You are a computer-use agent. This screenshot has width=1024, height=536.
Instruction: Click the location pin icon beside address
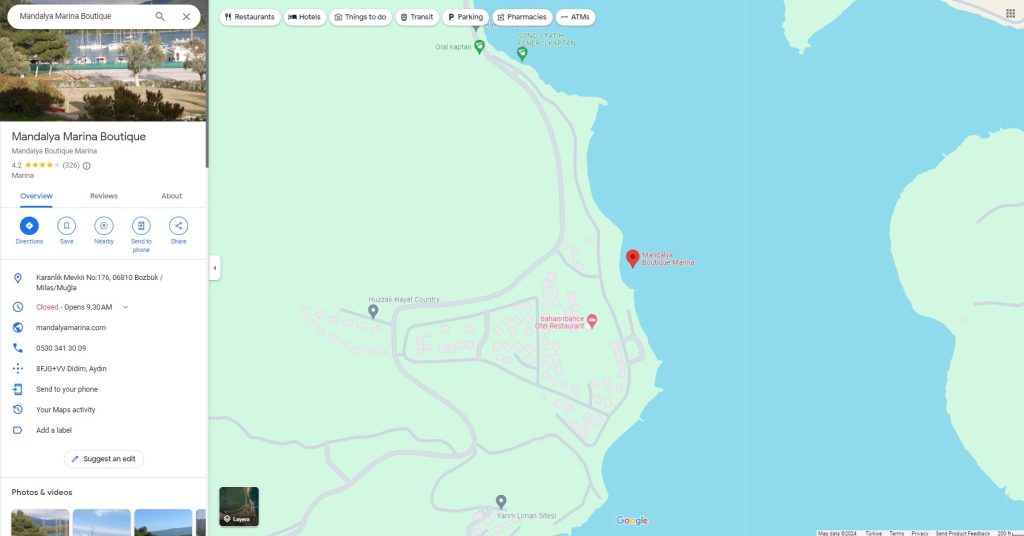(x=18, y=278)
